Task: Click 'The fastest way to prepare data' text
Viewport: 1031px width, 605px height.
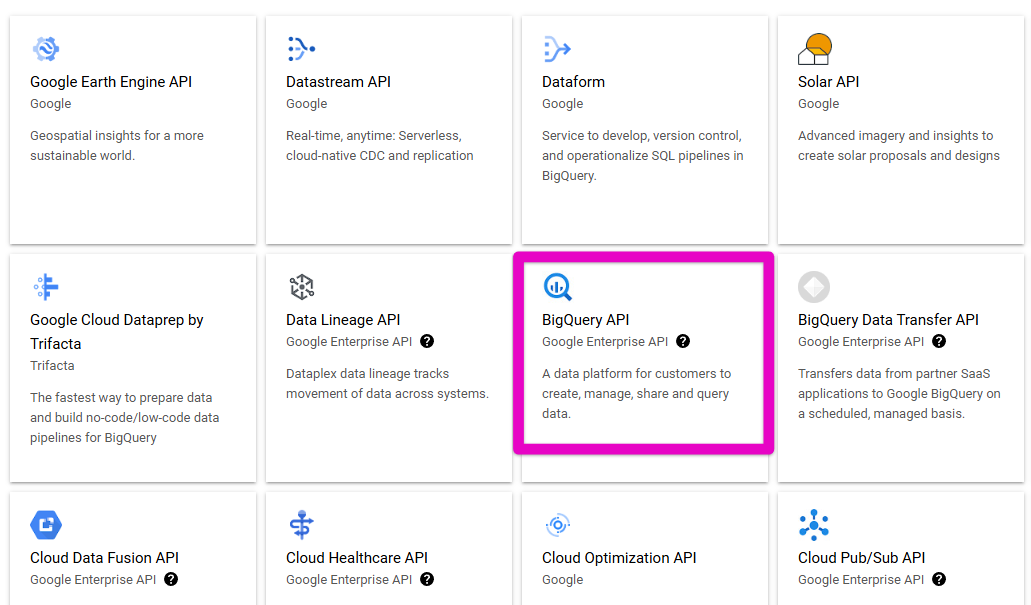Action: click(124, 418)
